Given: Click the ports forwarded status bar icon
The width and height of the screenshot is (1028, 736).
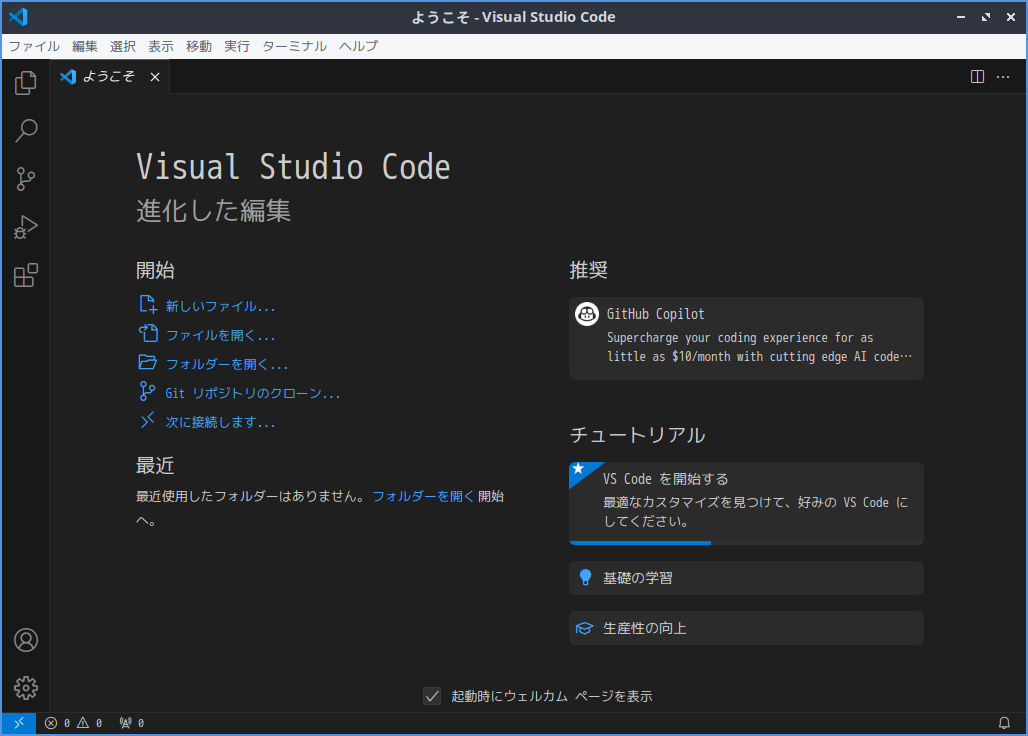Looking at the screenshot, I should [132, 723].
